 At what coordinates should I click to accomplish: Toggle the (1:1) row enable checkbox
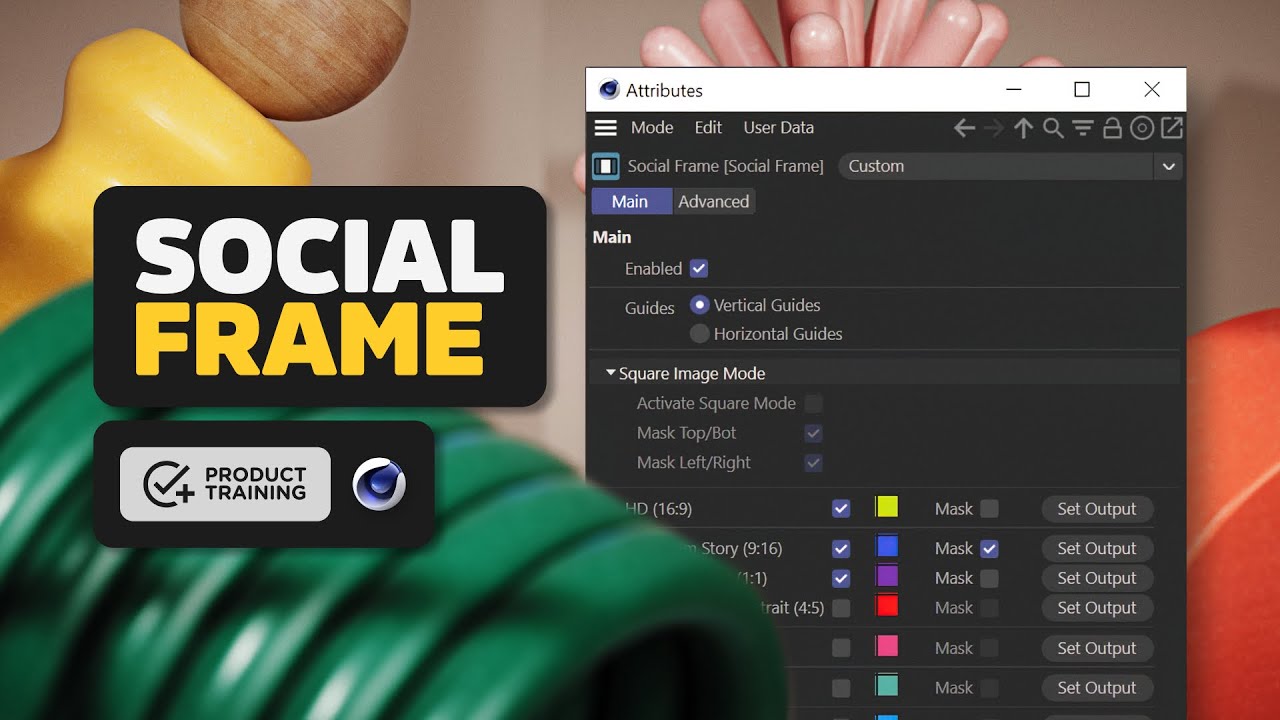841,578
